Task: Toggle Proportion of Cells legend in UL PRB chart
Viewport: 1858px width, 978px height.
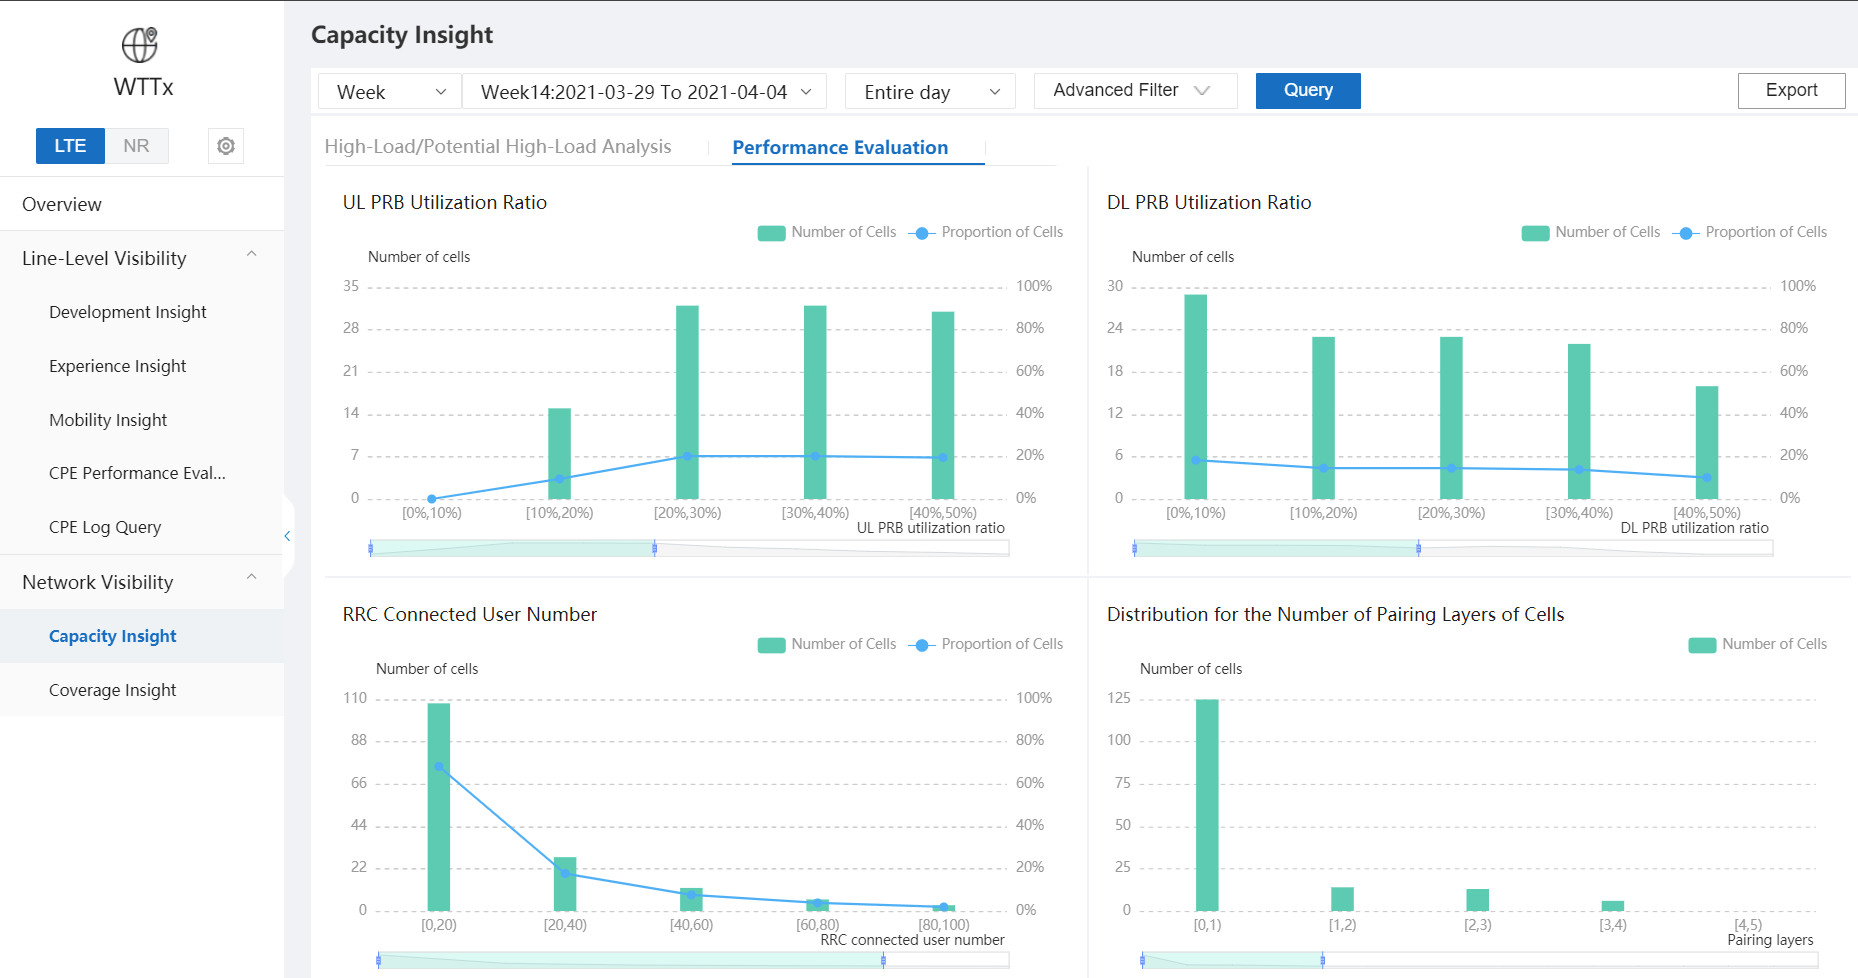Action: (986, 232)
